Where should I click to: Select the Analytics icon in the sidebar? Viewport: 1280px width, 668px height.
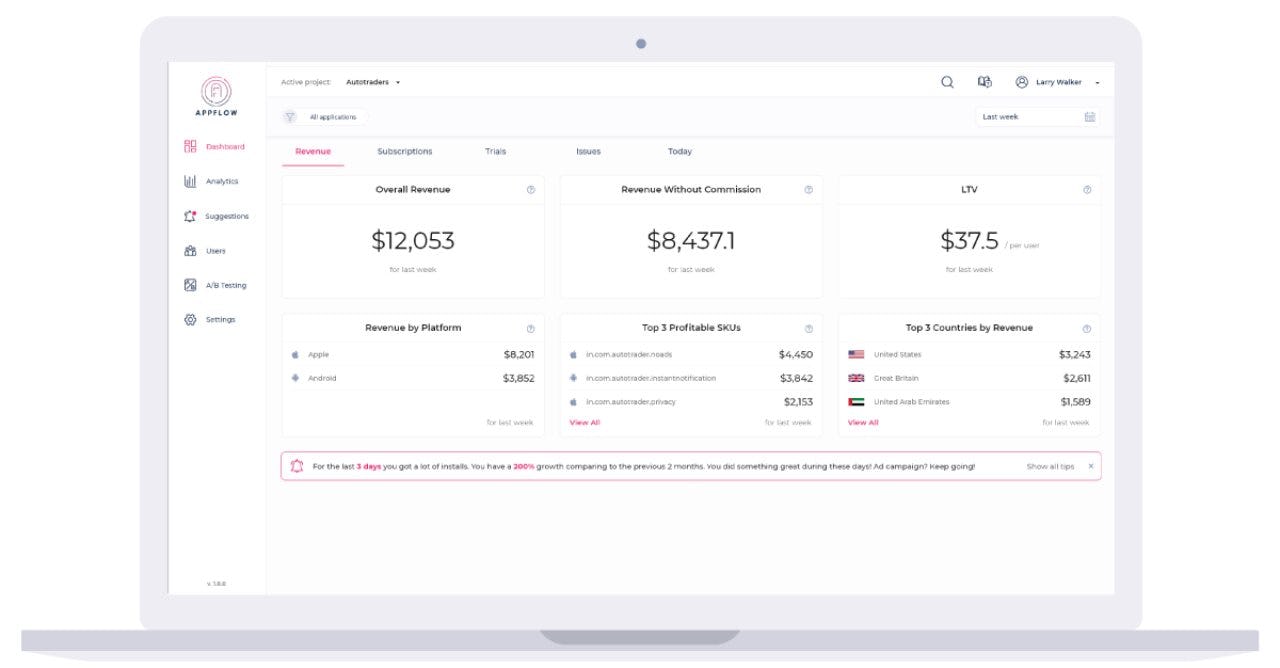click(x=190, y=181)
